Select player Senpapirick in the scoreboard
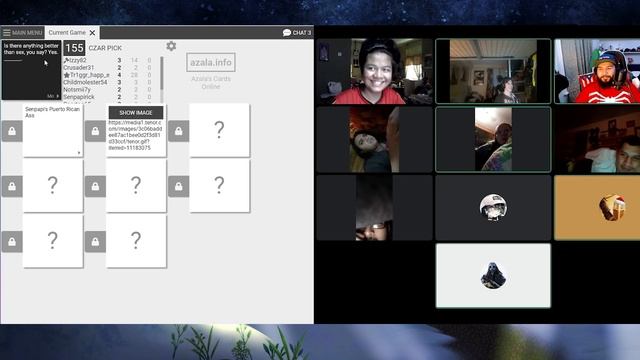The height and width of the screenshot is (360, 640). [x=79, y=97]
